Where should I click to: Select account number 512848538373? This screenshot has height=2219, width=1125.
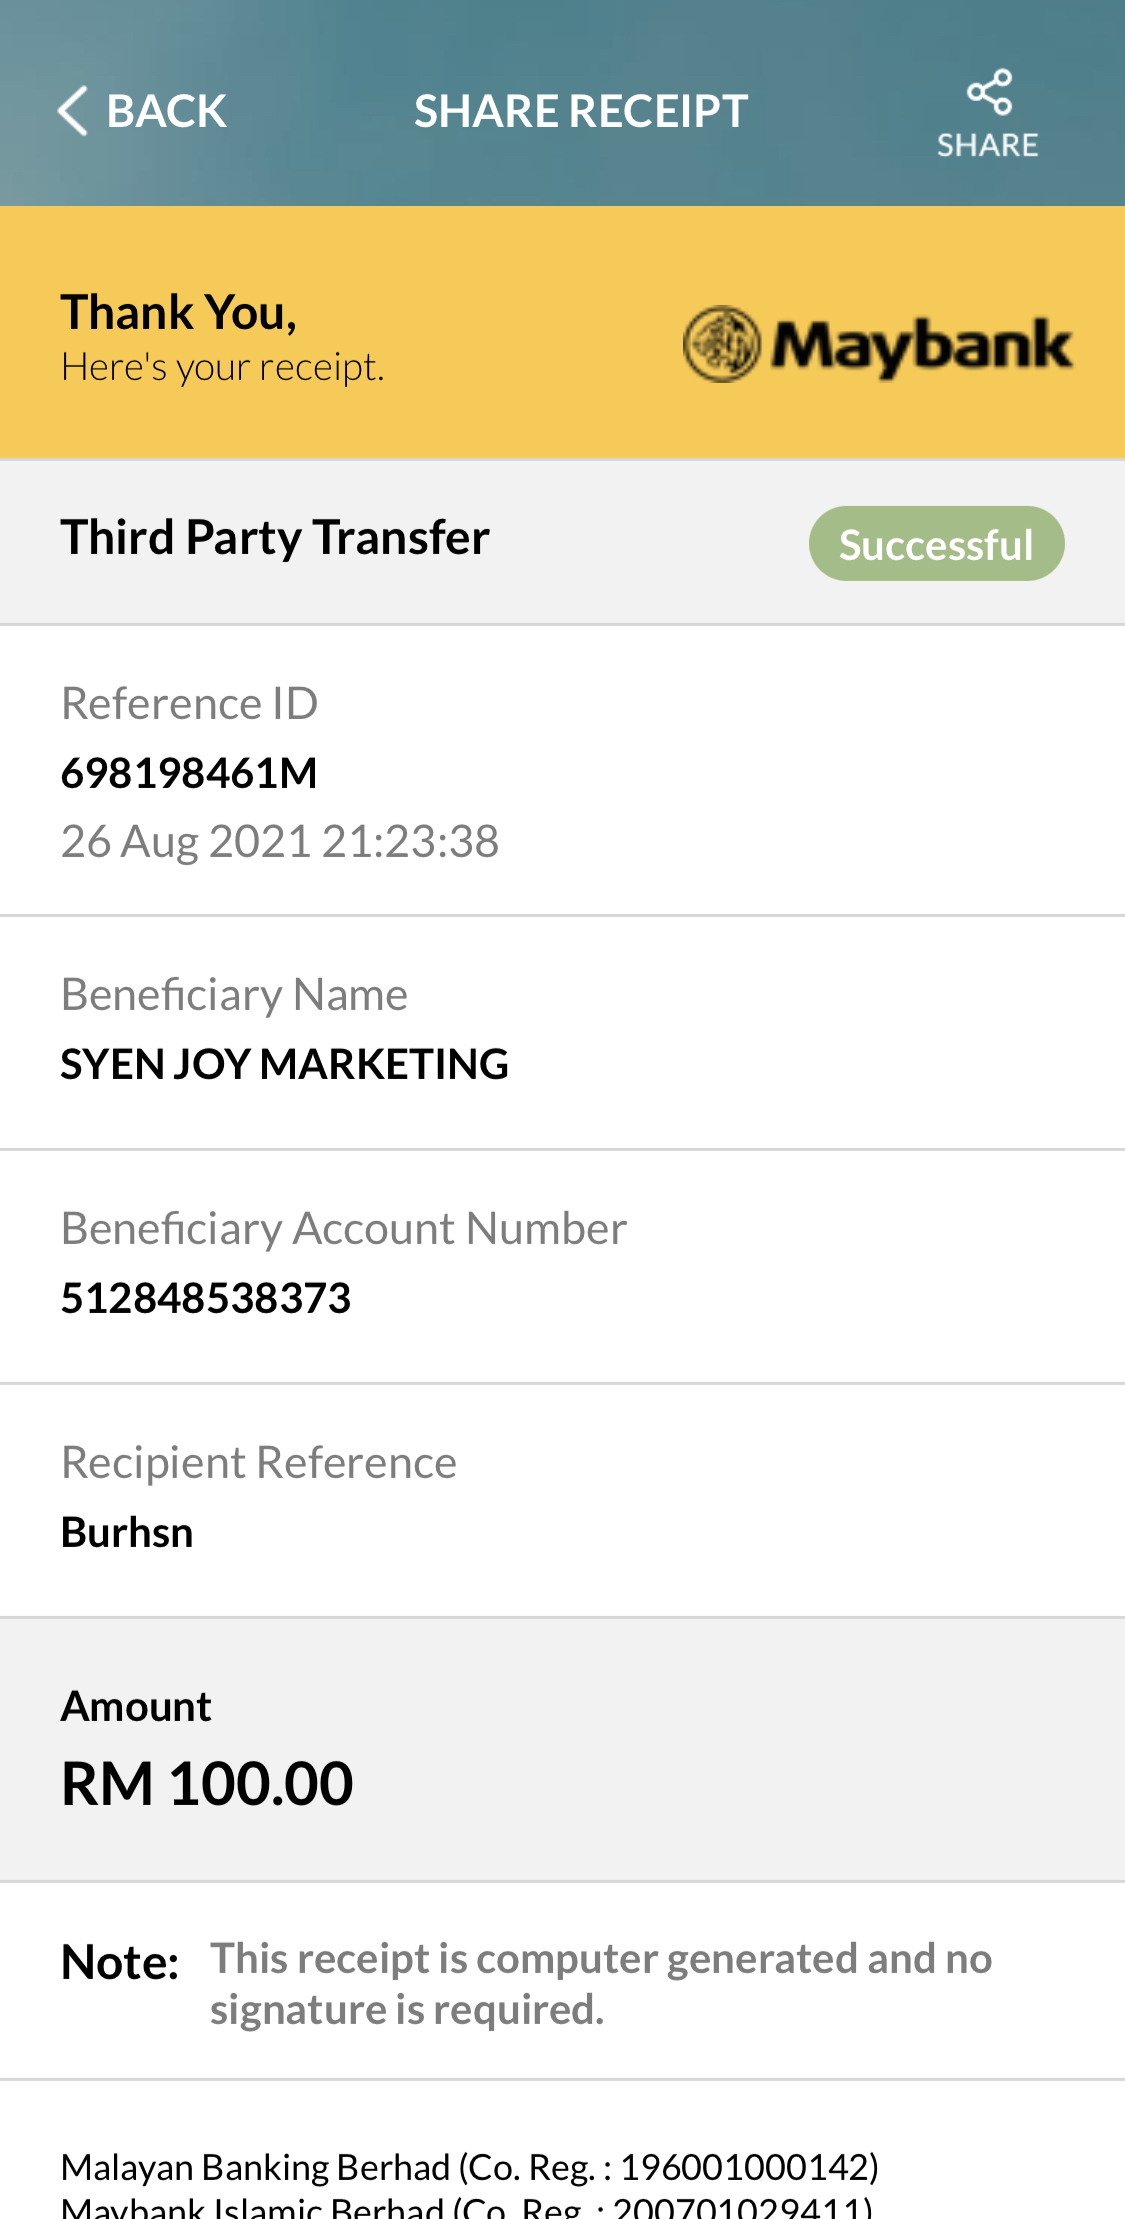(x=206, y=1298)
